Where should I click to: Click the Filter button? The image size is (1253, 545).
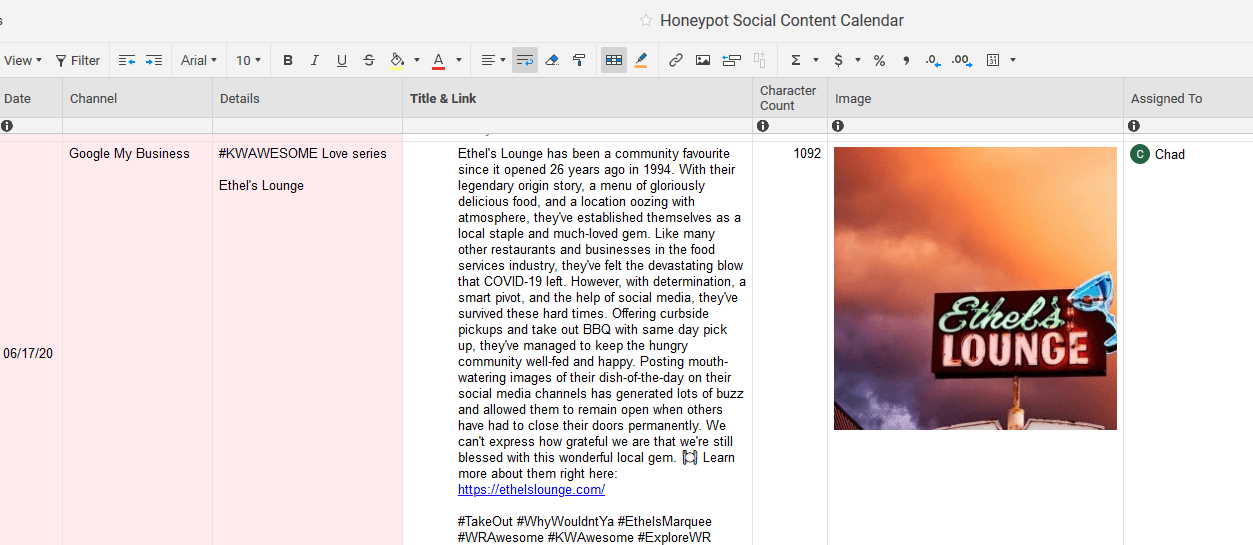[x=77, y=60]
